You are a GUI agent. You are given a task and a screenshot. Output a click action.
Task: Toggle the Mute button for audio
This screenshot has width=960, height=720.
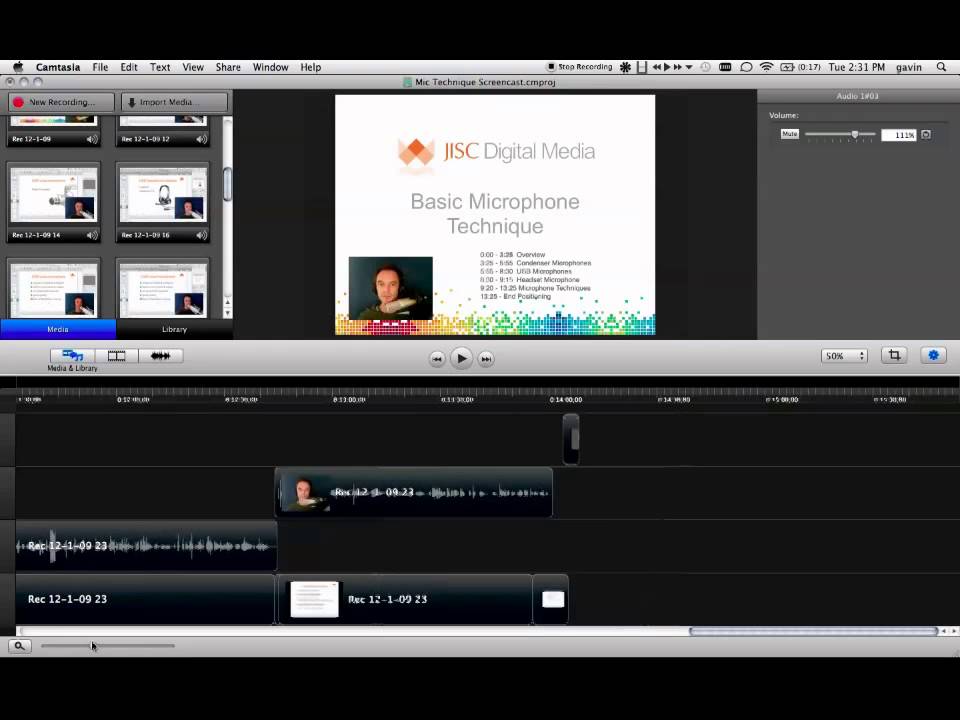click(790, 133)
